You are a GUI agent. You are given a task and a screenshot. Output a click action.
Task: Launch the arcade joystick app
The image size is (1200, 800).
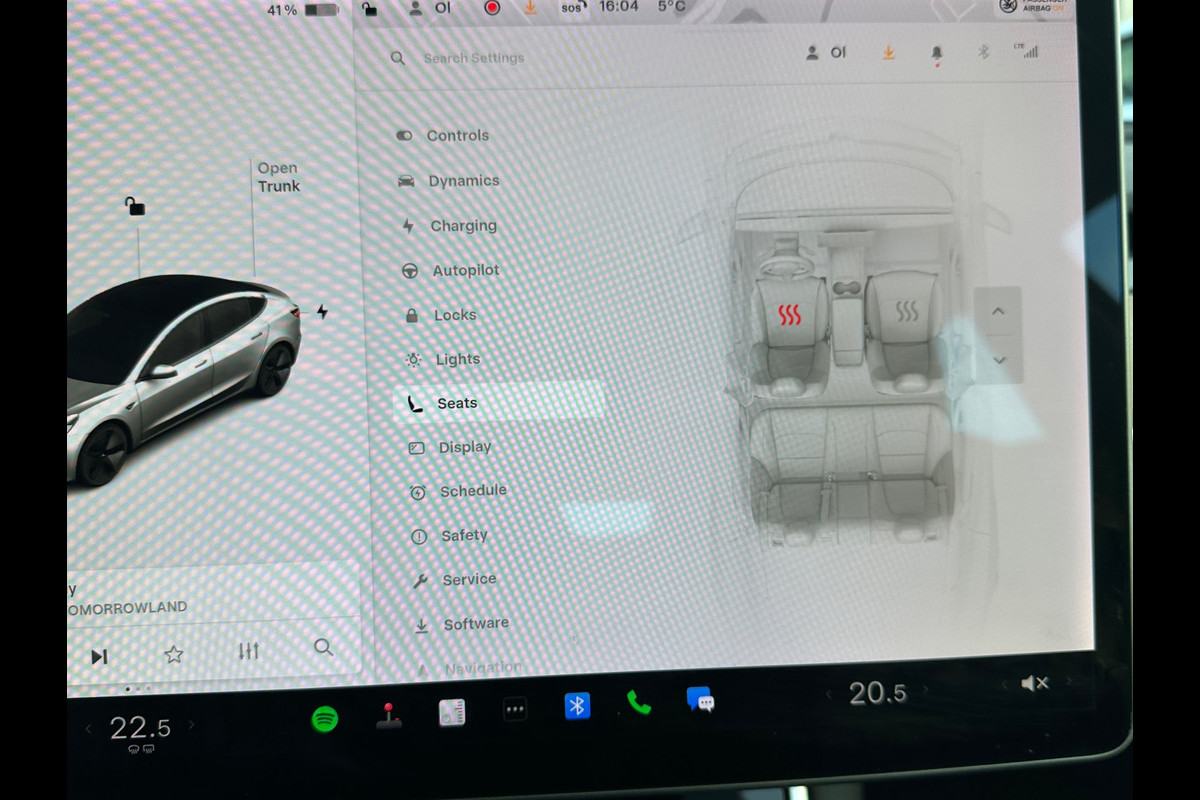tap(388, 715)
